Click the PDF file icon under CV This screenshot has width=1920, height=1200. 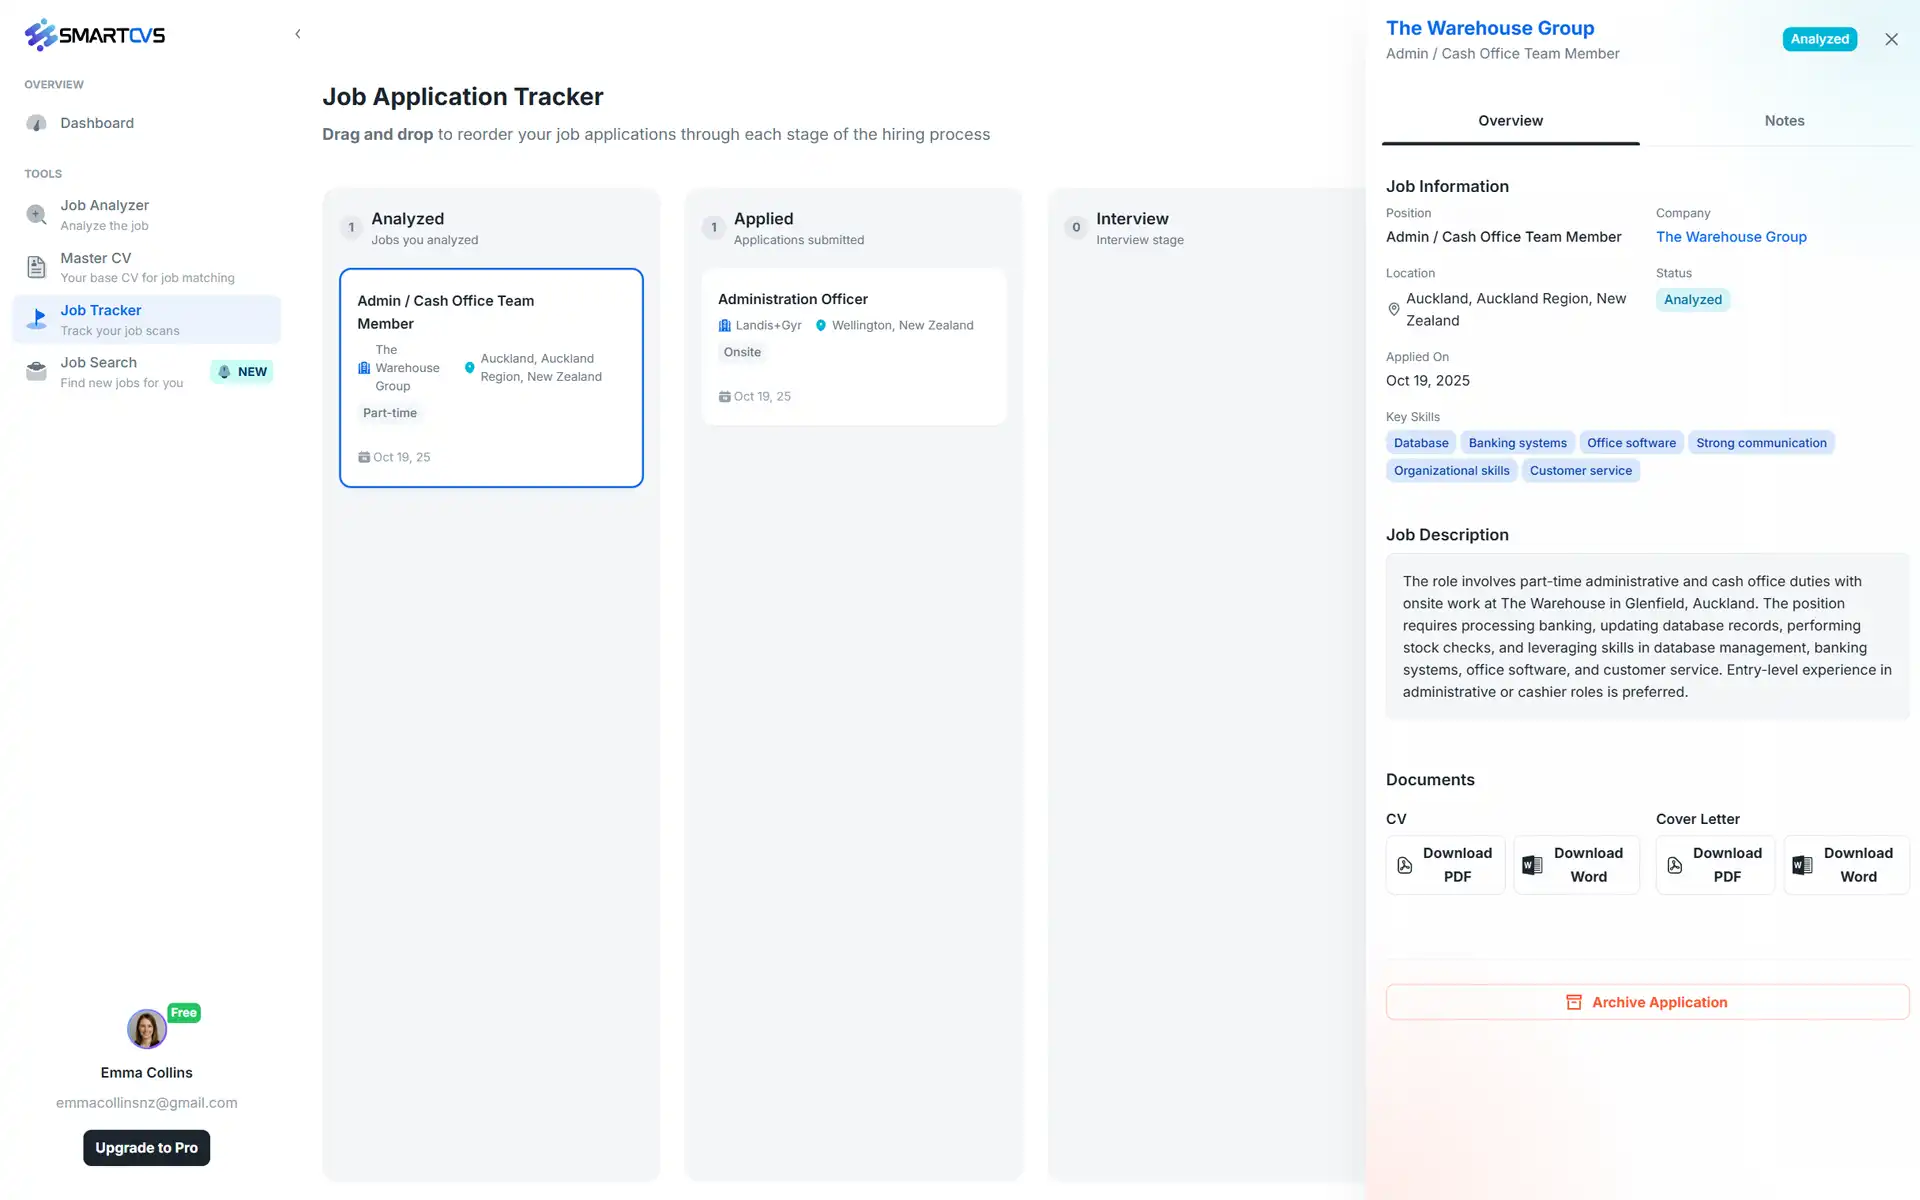1404,864
